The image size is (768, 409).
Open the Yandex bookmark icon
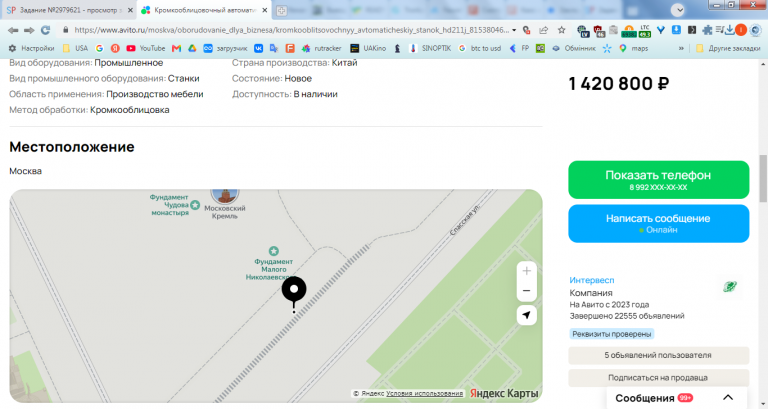(115, 48)
